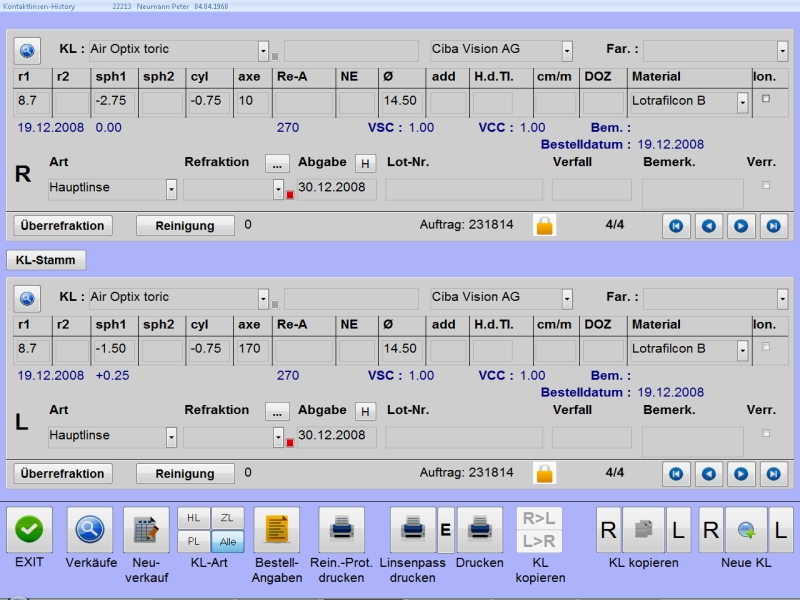
Task: Click the ellipsis button beside Refraktion left lens
Action: click(277, 412)
